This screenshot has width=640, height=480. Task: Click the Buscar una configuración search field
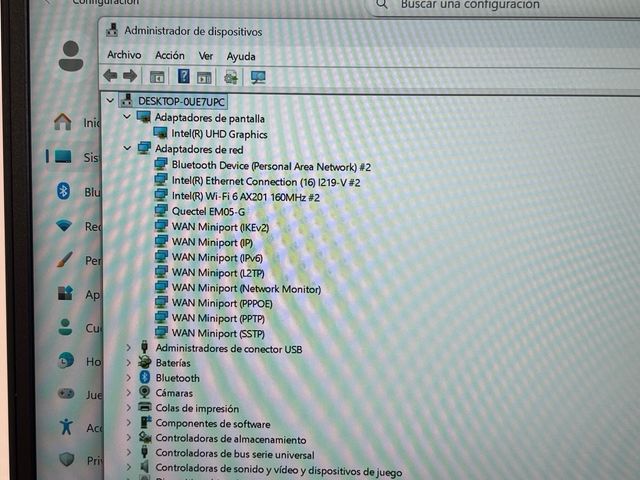[504, 6]
